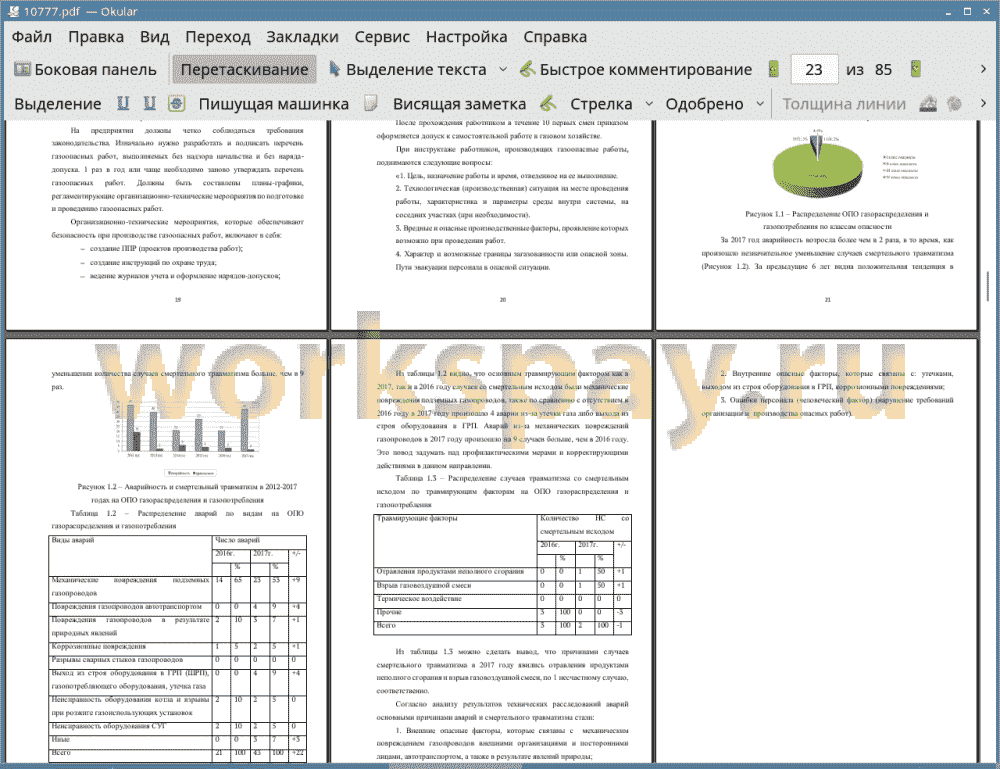Click page 20 in the document view
Image resolution: width=1000 pixels, height=769 pixels.
491,224
